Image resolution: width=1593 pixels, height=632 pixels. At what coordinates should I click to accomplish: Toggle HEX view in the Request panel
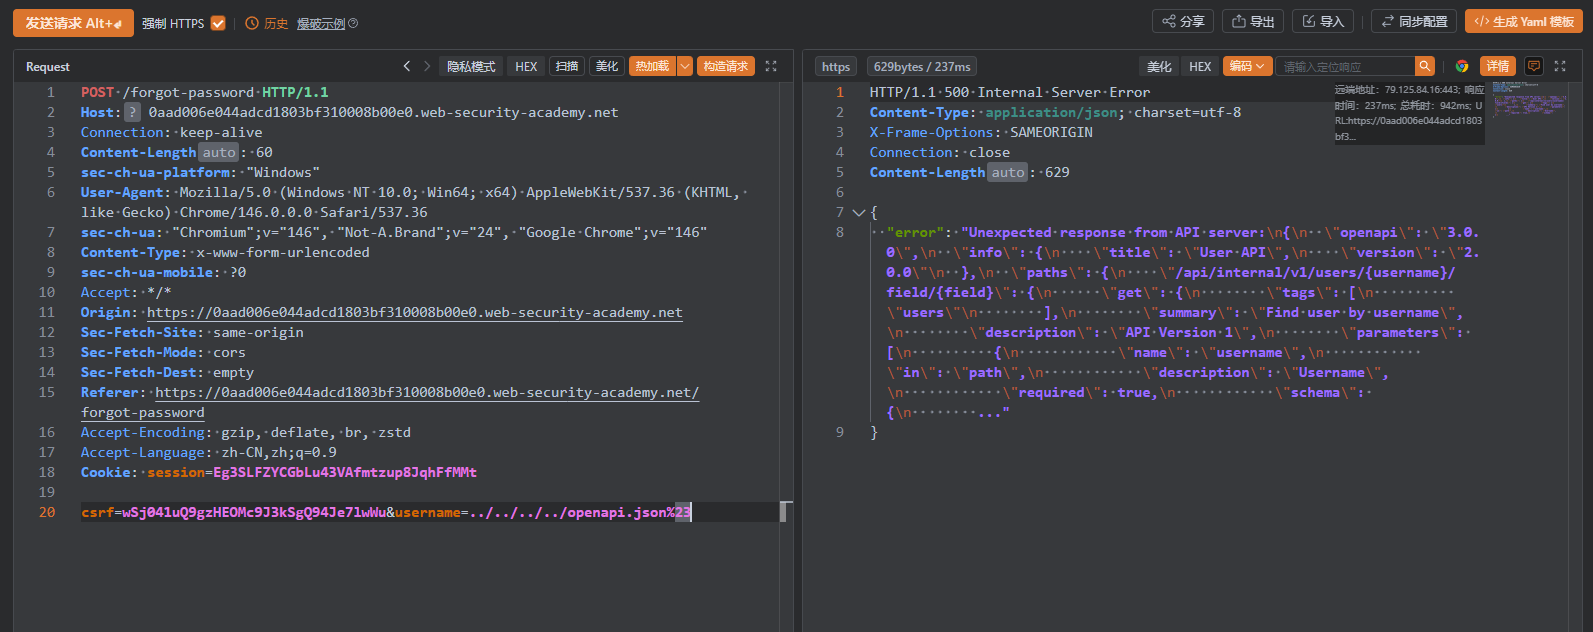pyautogui.click(x=526, y=66)
